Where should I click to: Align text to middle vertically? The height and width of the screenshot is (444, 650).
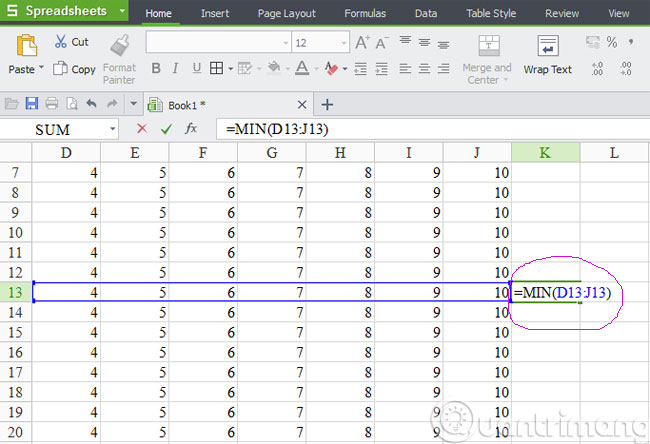tap(424, 42)
